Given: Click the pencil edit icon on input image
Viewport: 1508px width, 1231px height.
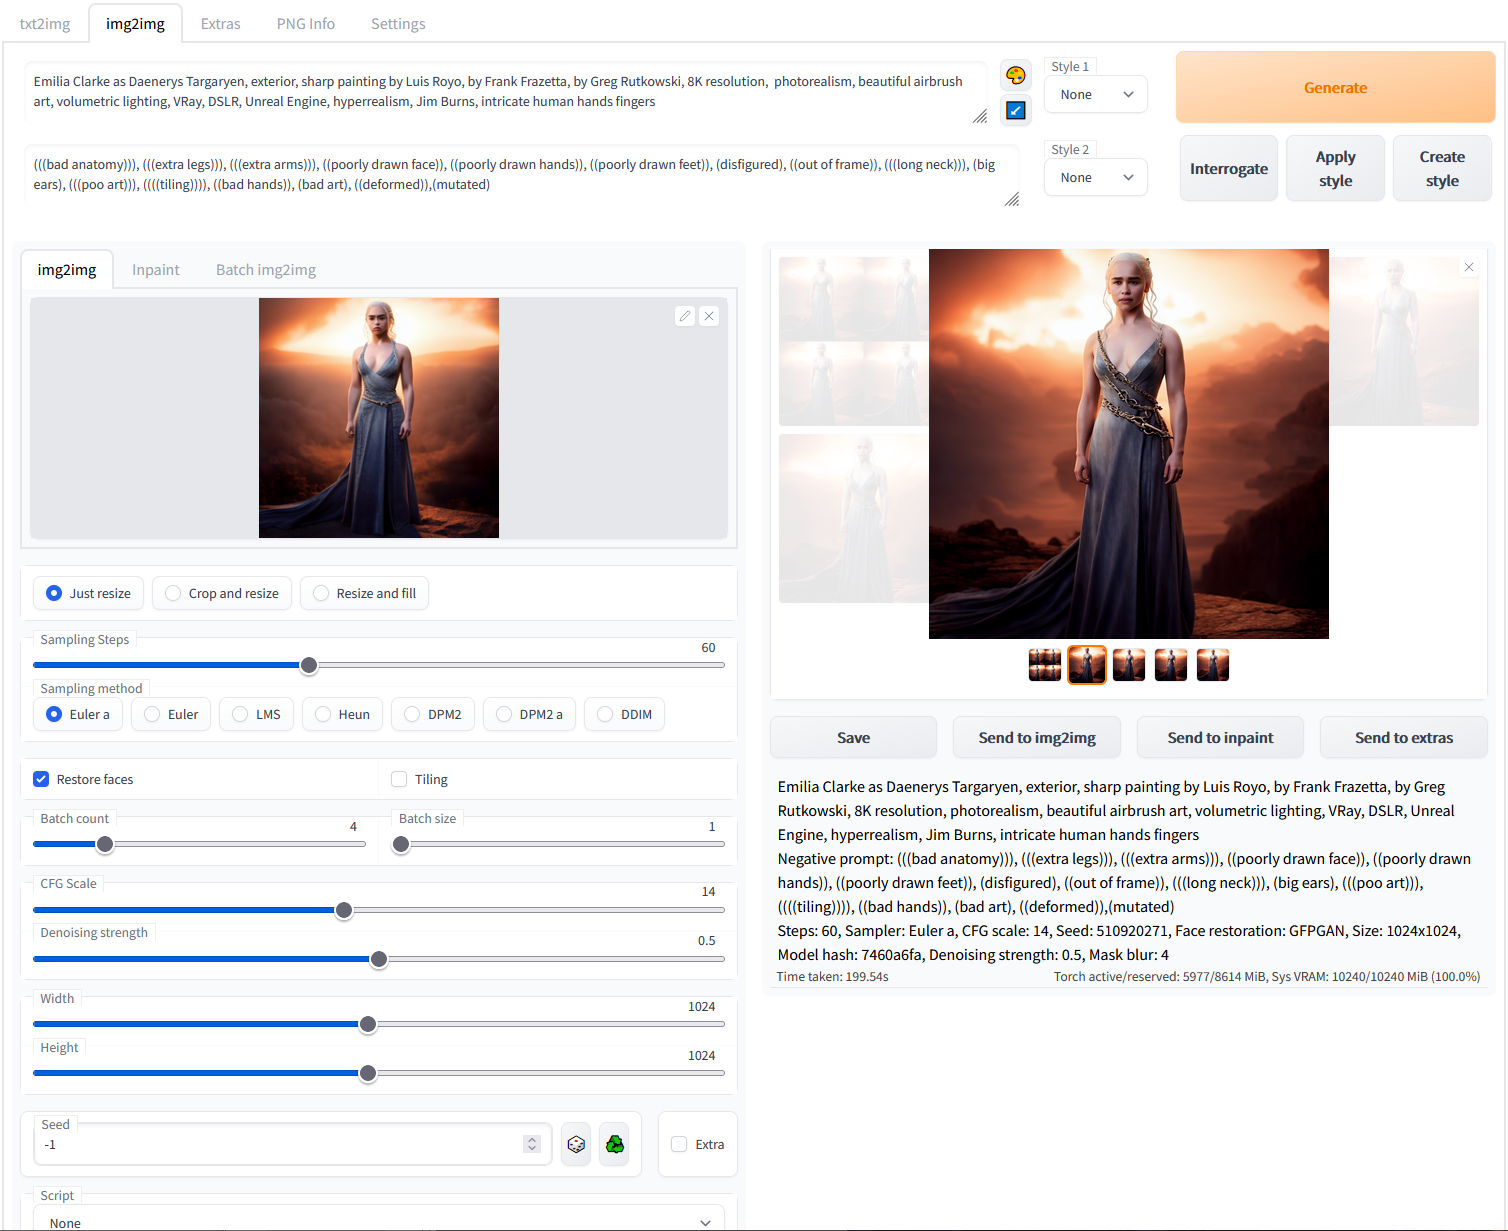Looking at the screenshot, I should 685,316.
